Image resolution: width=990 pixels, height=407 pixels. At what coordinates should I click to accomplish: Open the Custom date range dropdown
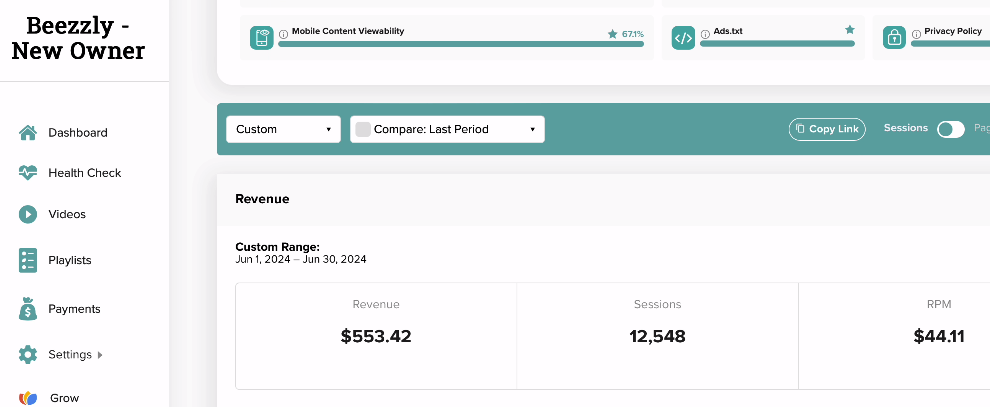283,129
